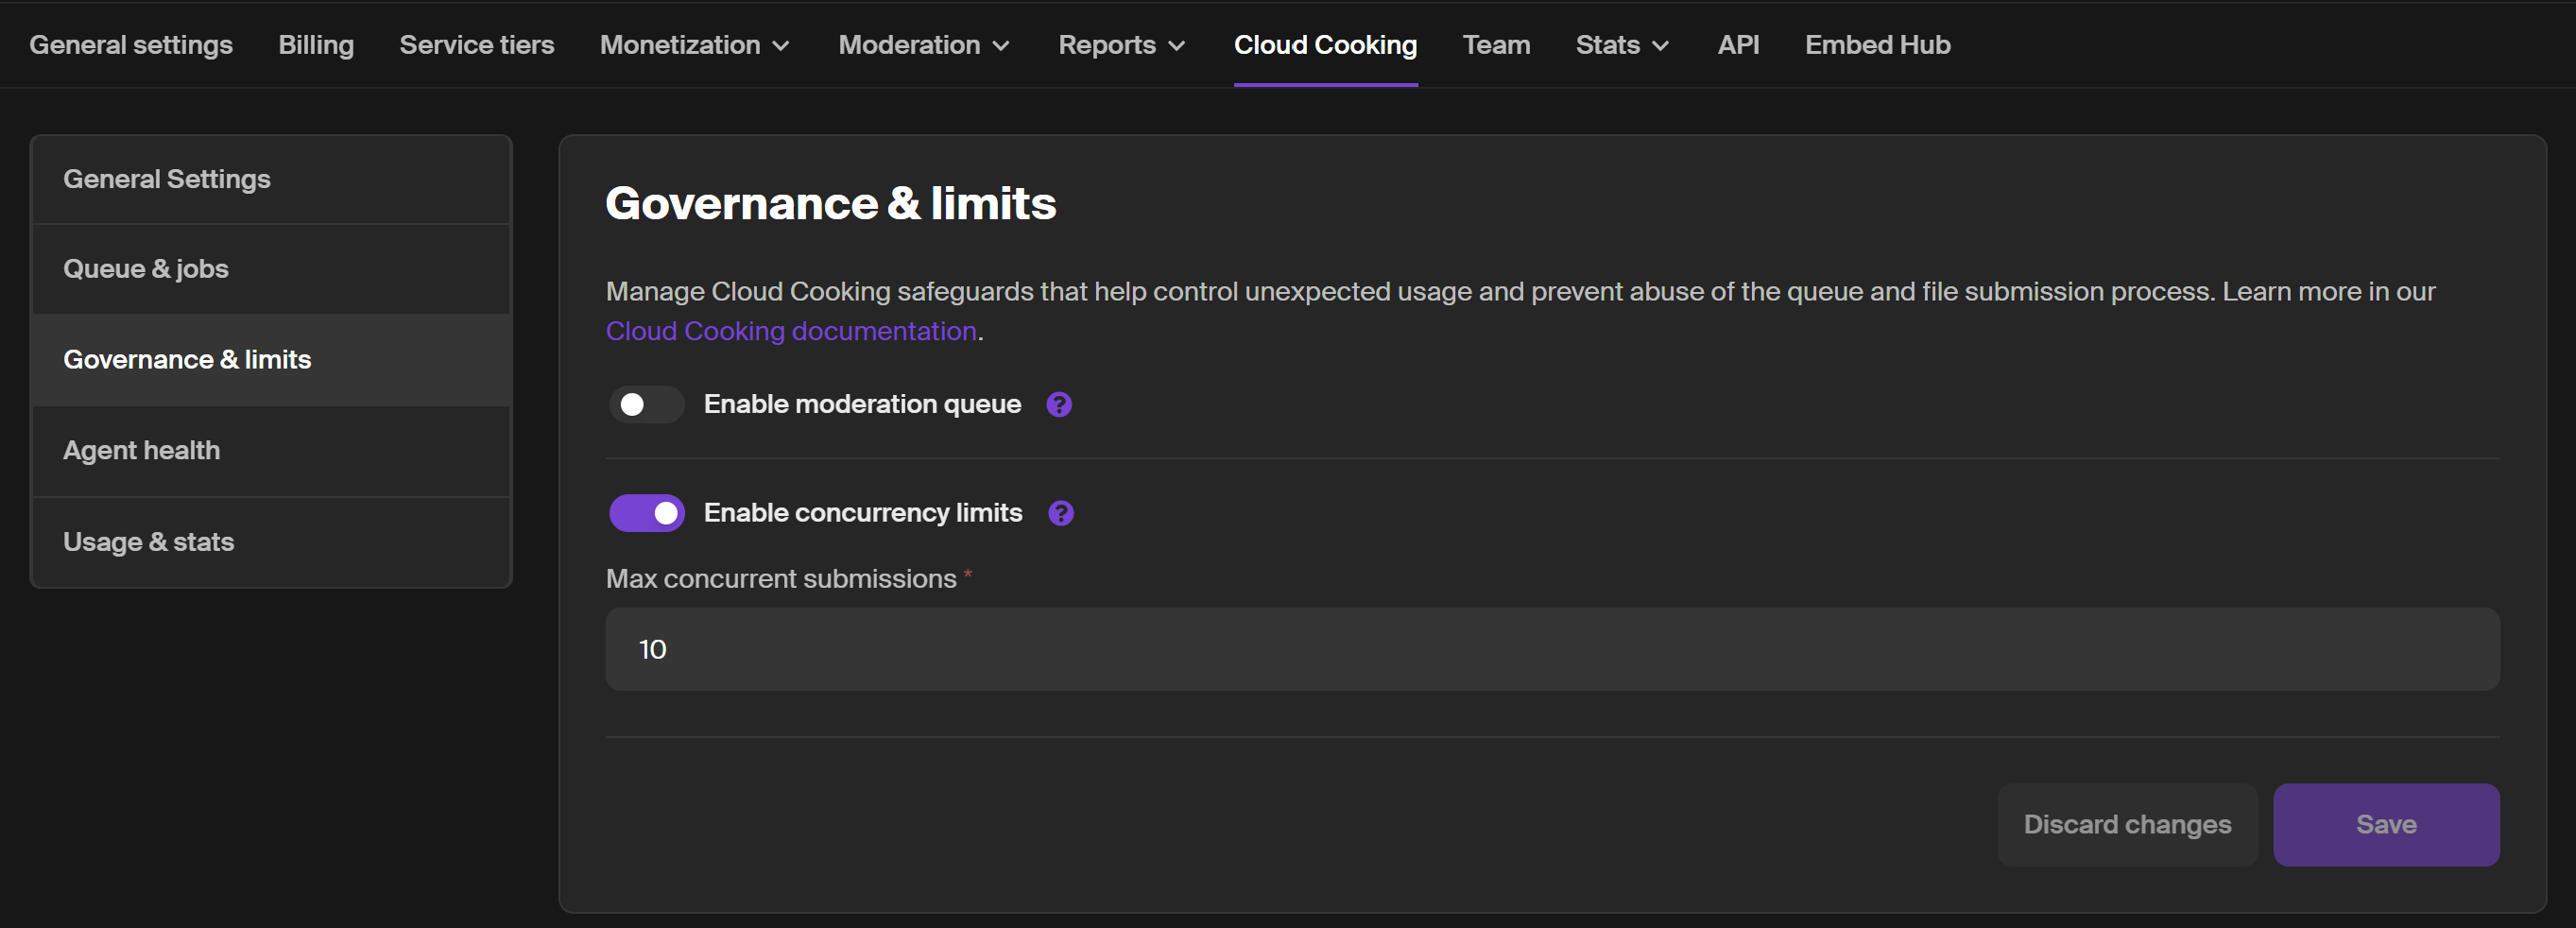Image resolution: width=2576 pixels, height=928 pixels.
Task: Select the Cloud Cooking tab
Action: (x=1325, y=45)
